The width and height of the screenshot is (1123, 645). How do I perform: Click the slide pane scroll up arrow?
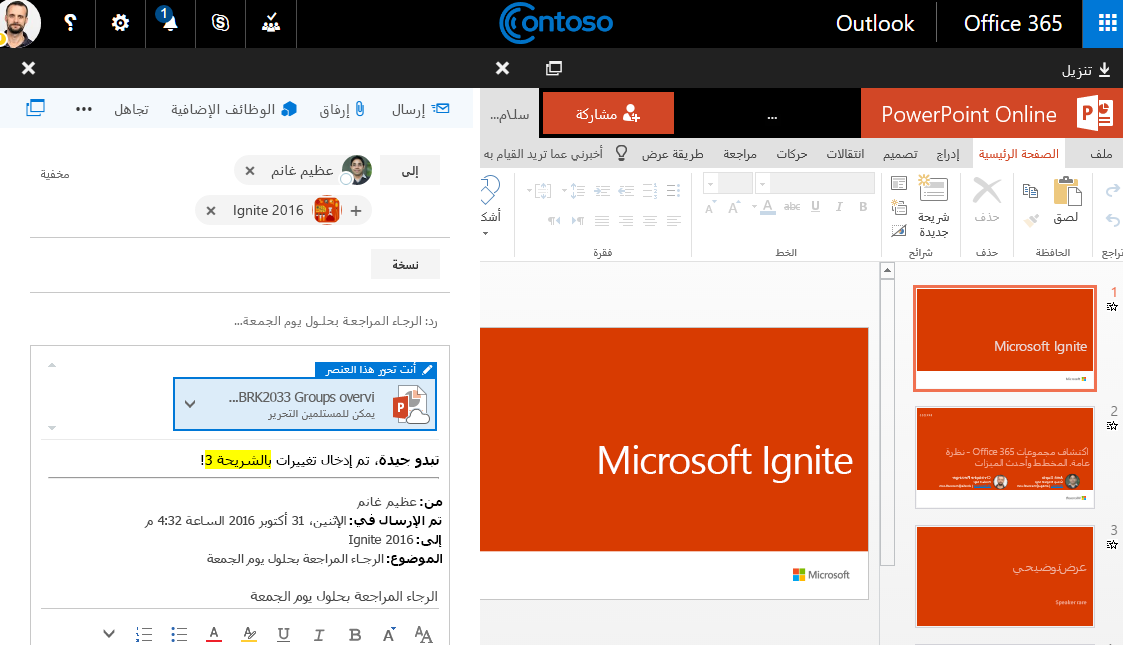(x=887, y=270)
